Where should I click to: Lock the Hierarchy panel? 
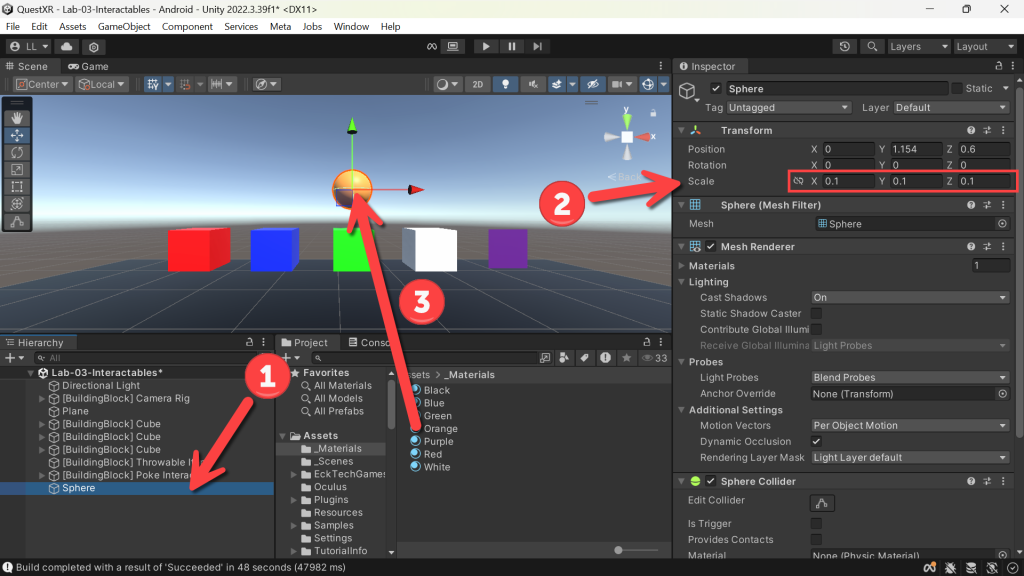(x=249, y=342)
